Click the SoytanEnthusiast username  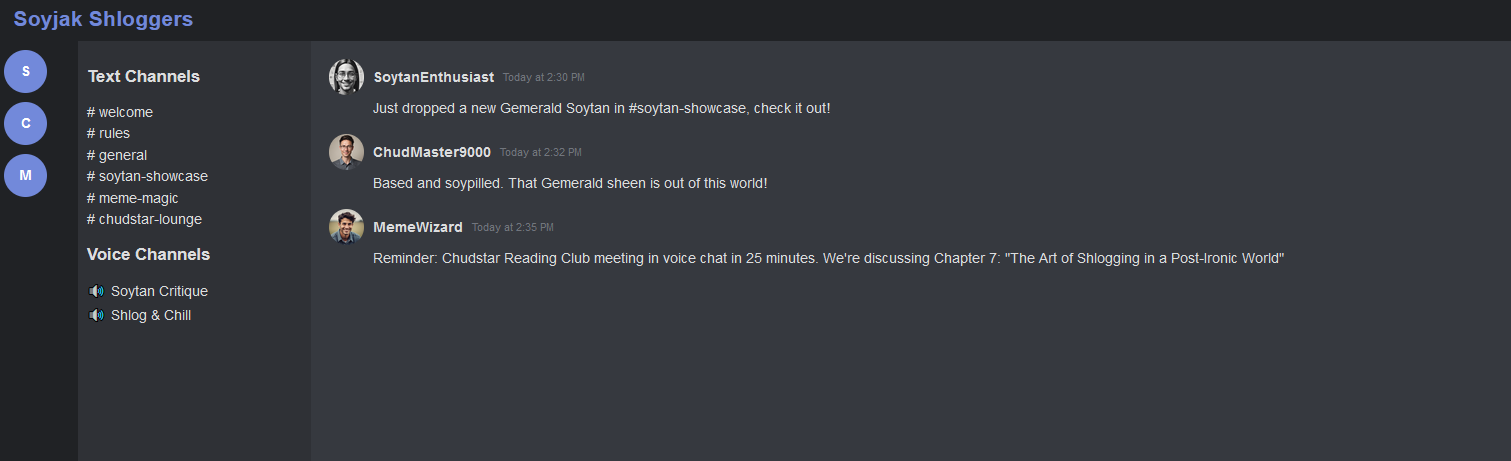pos(433,77)
